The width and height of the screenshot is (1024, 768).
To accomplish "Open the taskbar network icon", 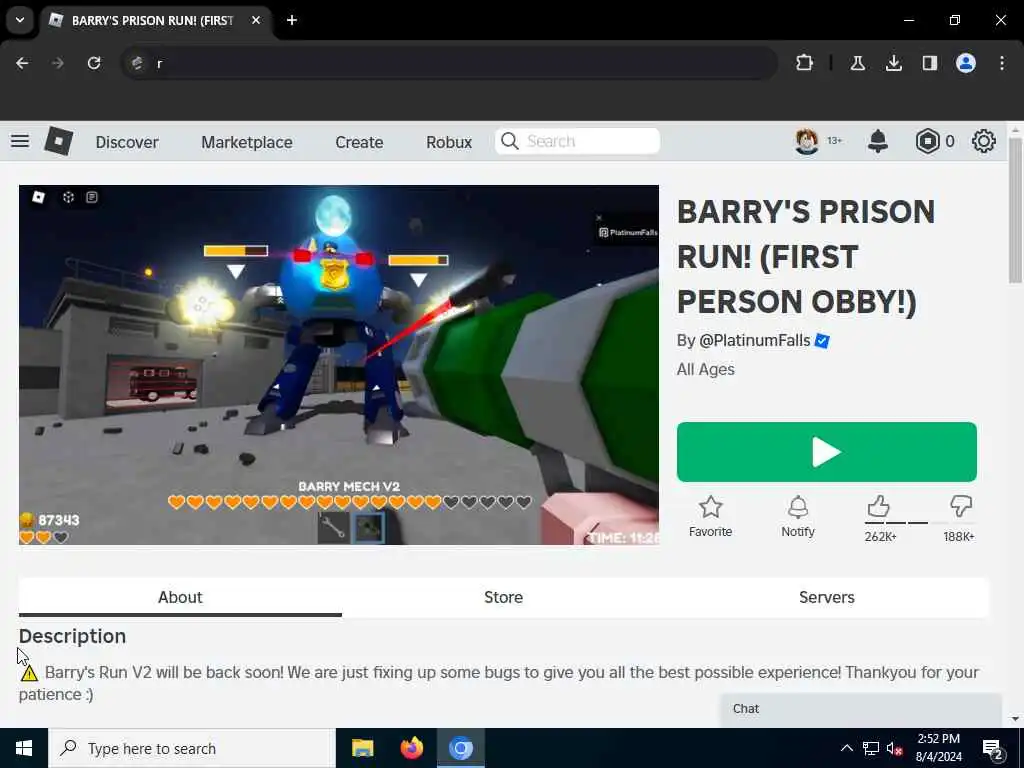I will 871,748.
